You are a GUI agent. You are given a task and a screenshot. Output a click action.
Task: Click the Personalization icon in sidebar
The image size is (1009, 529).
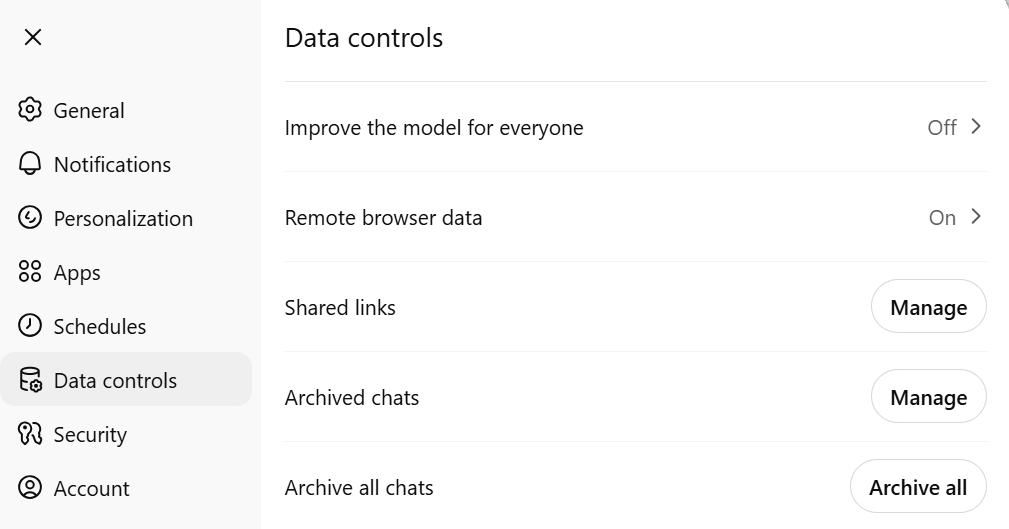coord(30,218)
